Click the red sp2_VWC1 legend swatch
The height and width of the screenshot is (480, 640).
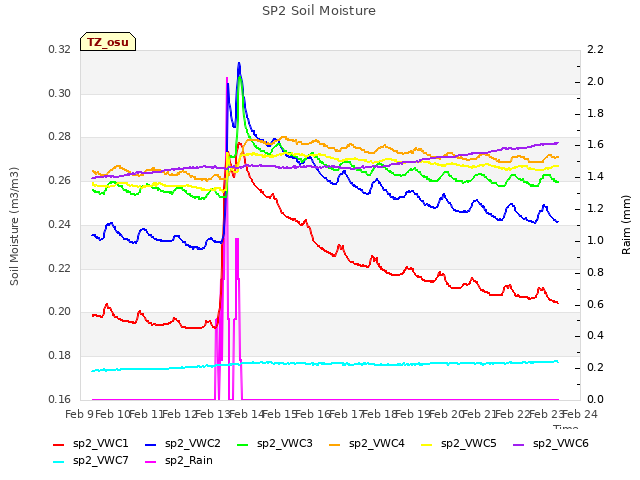(59, 445)
